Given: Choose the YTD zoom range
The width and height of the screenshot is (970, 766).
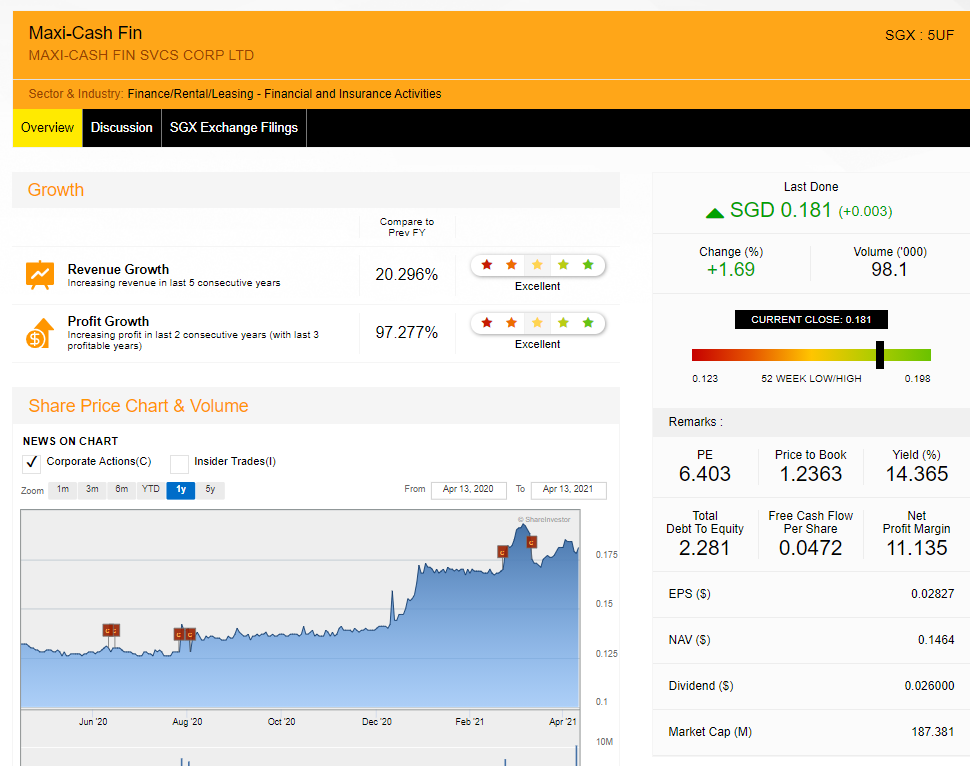Looking at the screenshot, I should tap(151, 490).
